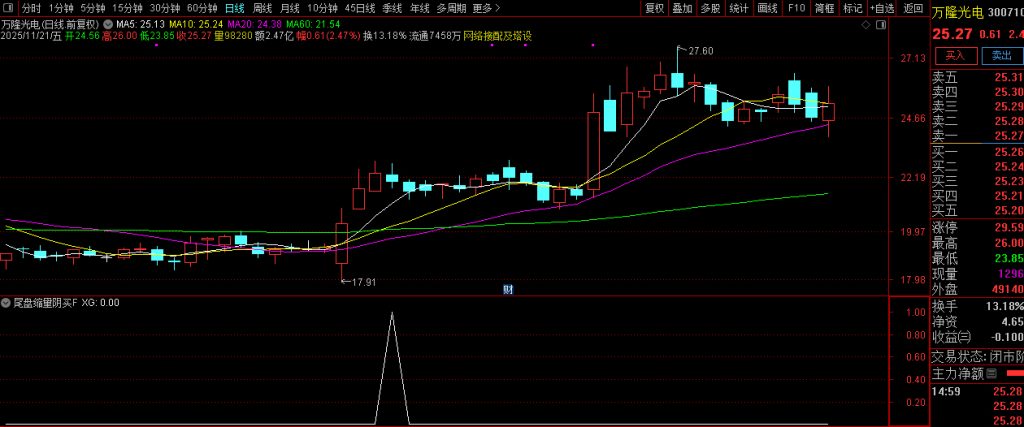
Task: Expand the 复权 adjustment options
Action: [x=654, y=8]
